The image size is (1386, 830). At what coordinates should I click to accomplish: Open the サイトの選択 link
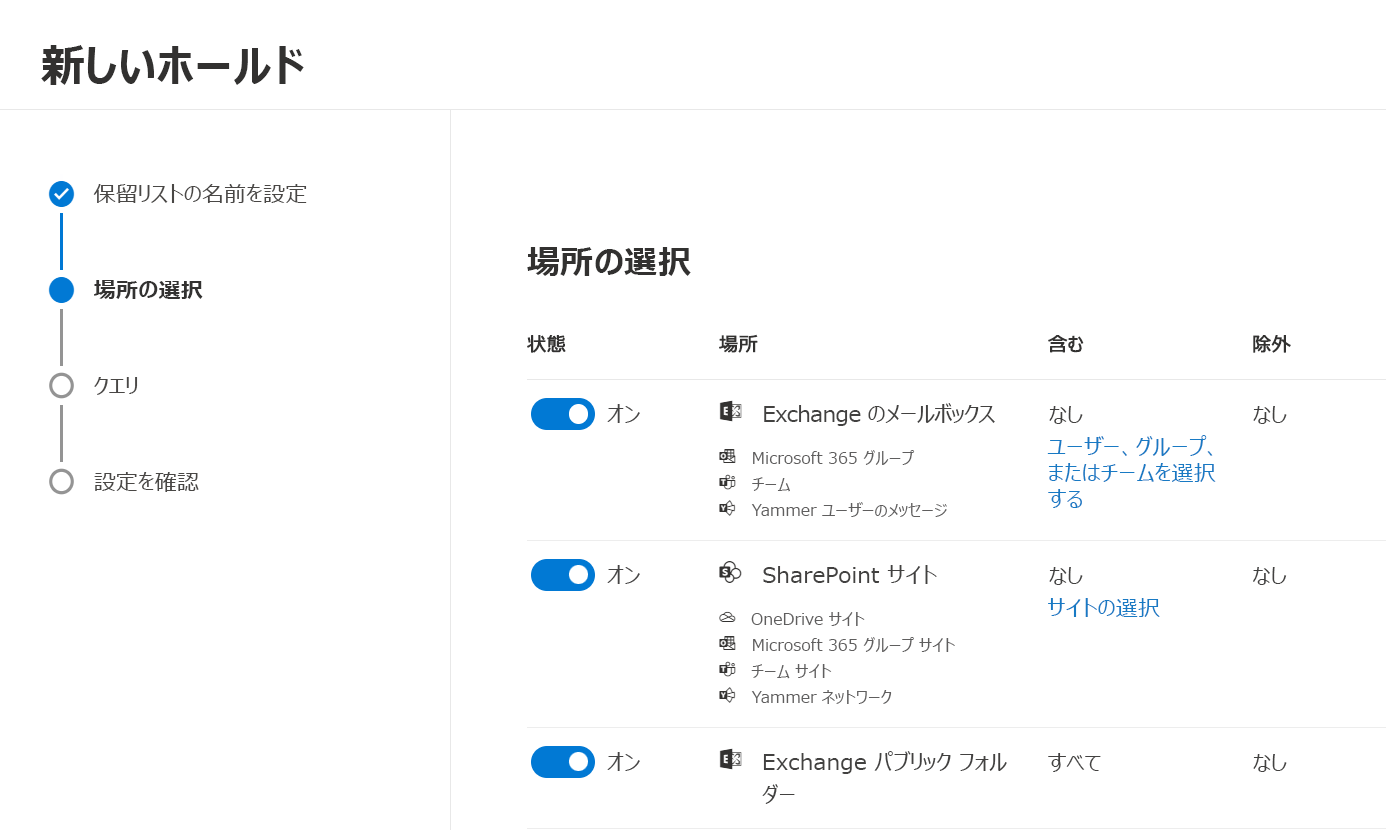[x=1103, y=607]
